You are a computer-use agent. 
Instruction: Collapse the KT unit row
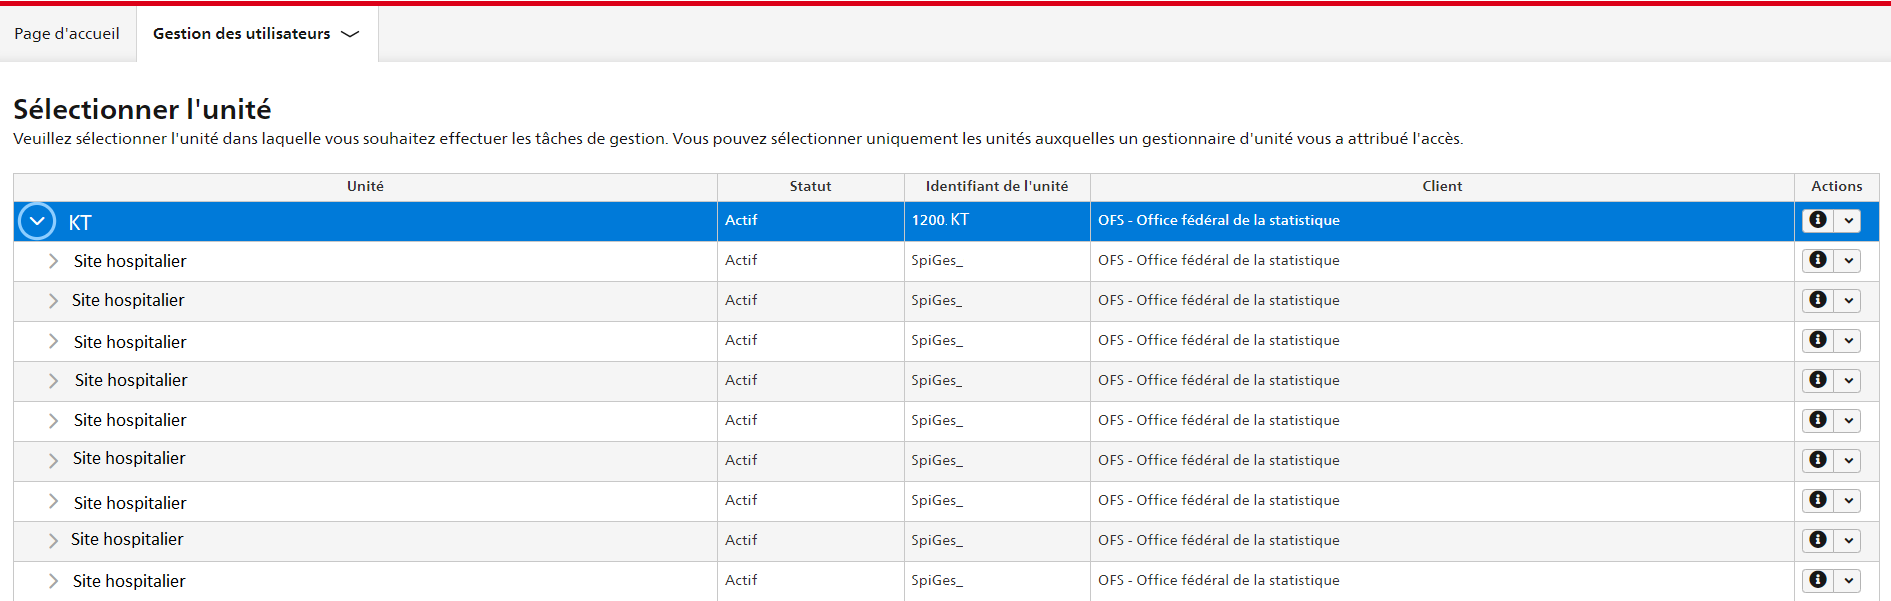click(37, 221)
